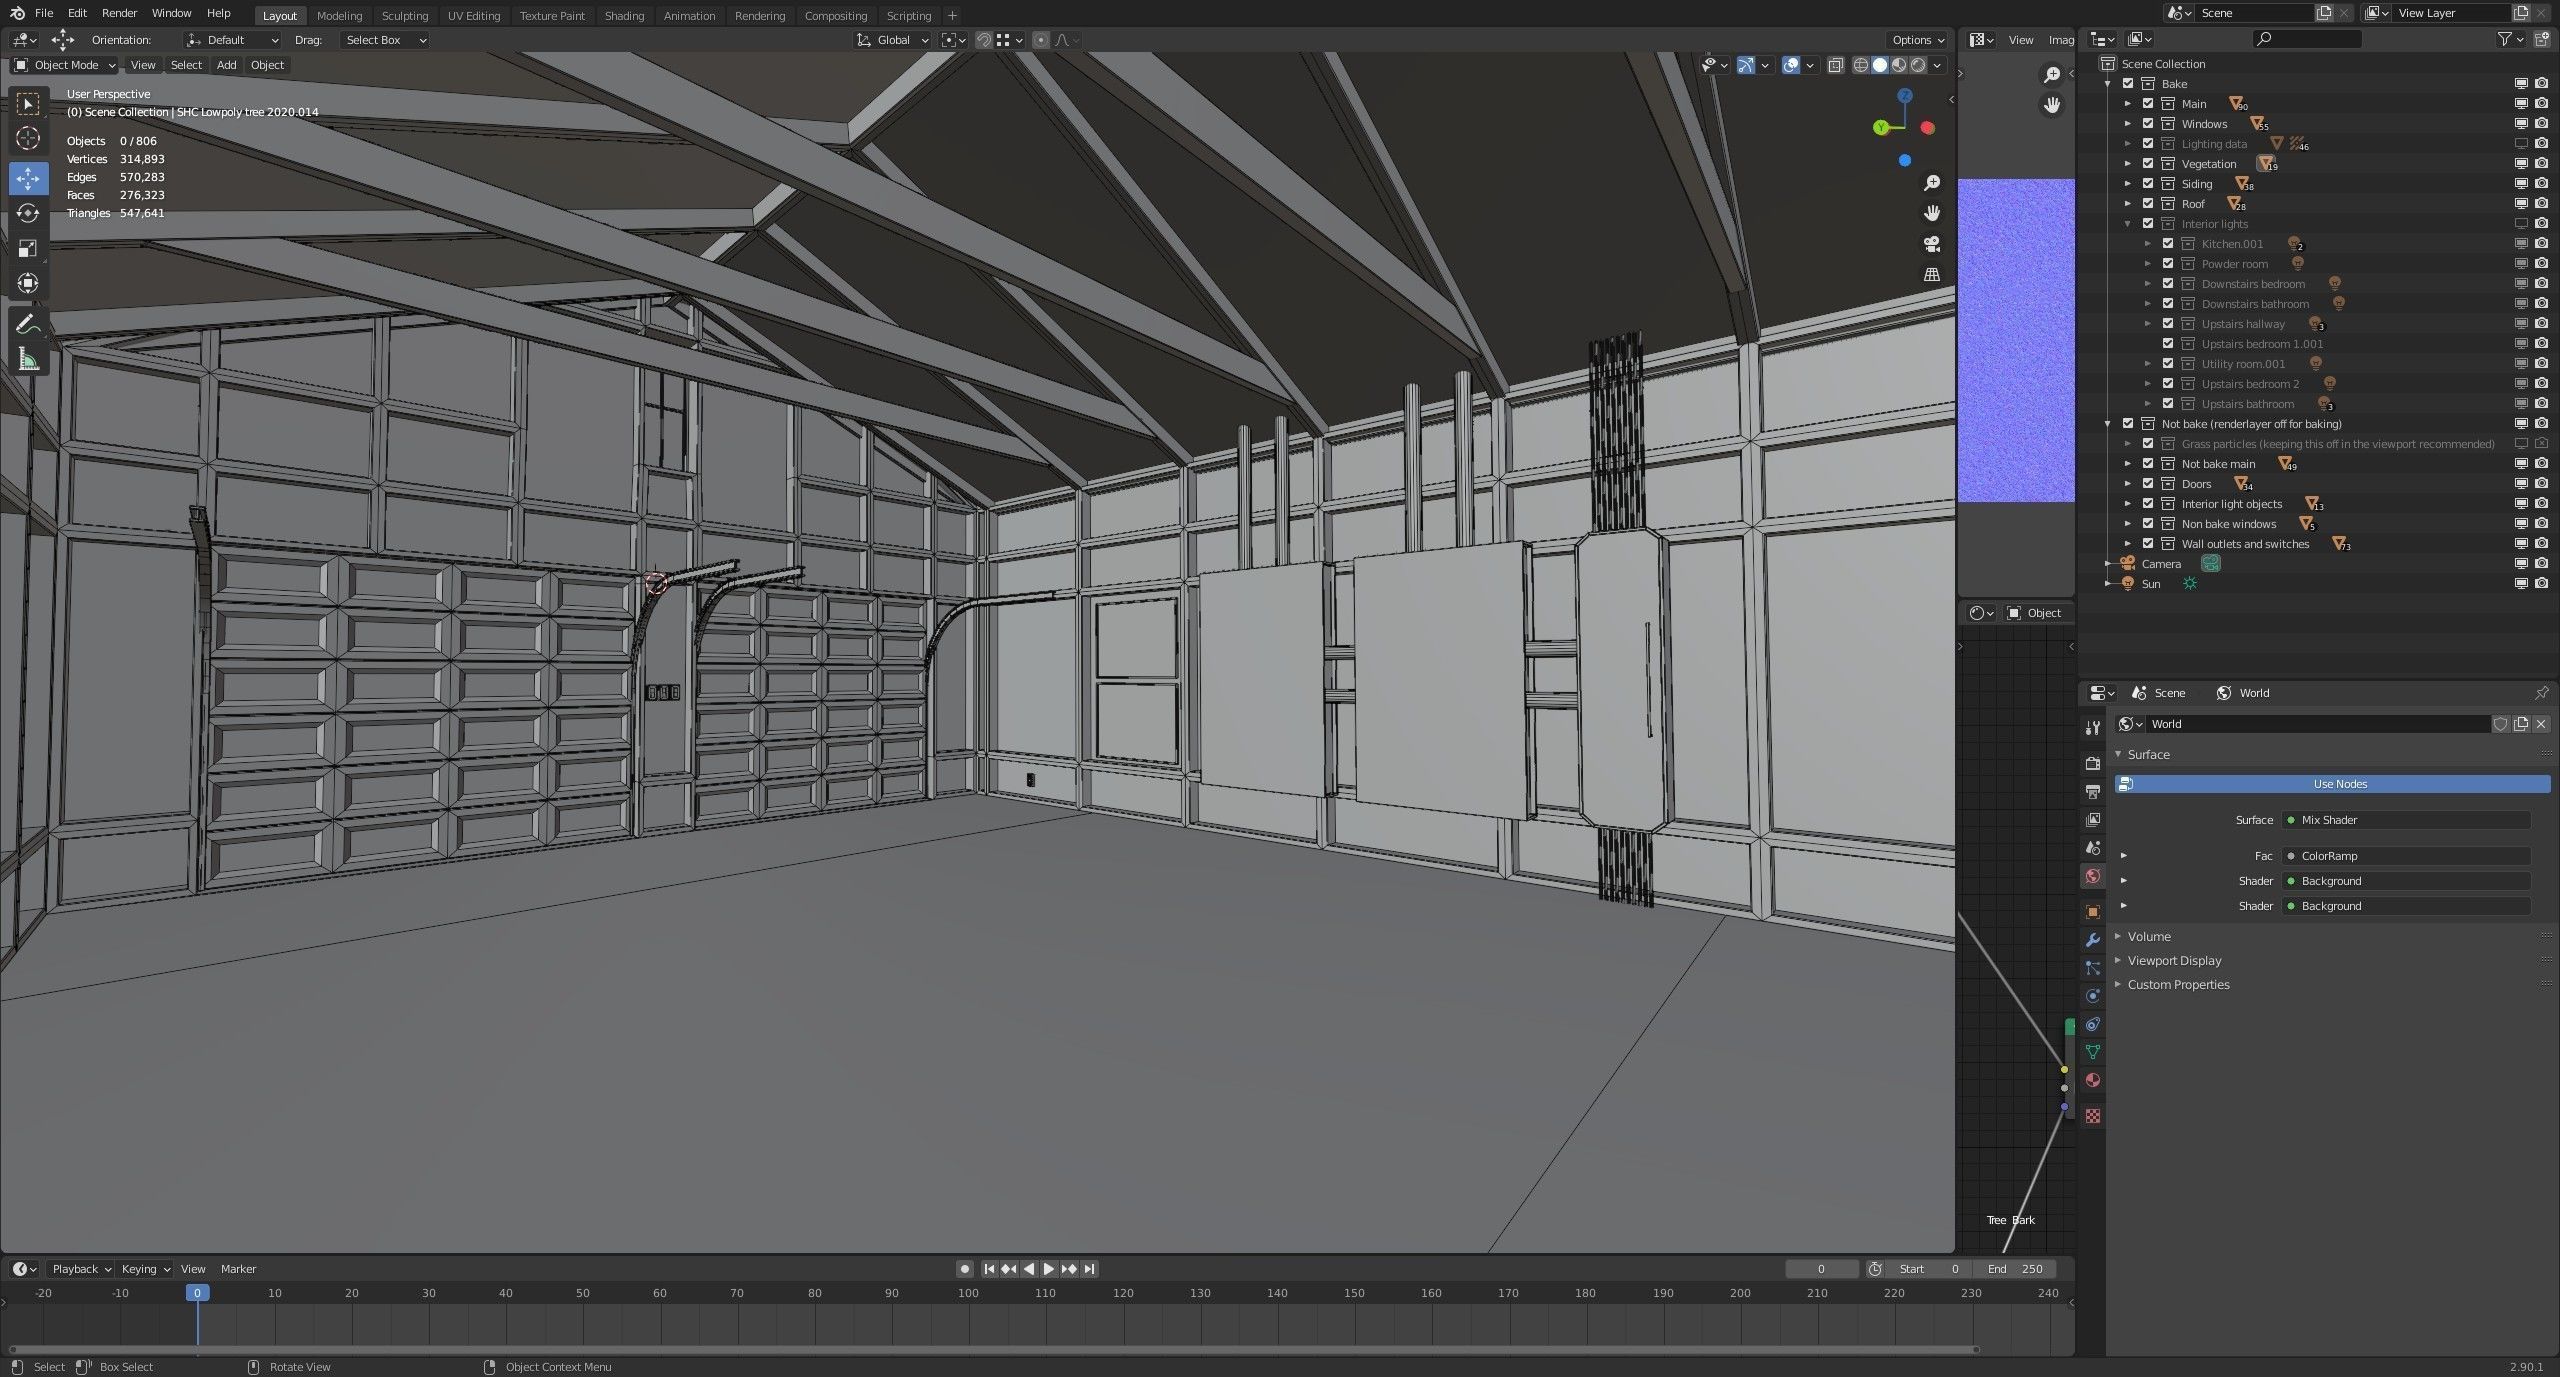Switch to the Shading workspace tab
Screen dimensions: 2560x1377
click(624, 16)
